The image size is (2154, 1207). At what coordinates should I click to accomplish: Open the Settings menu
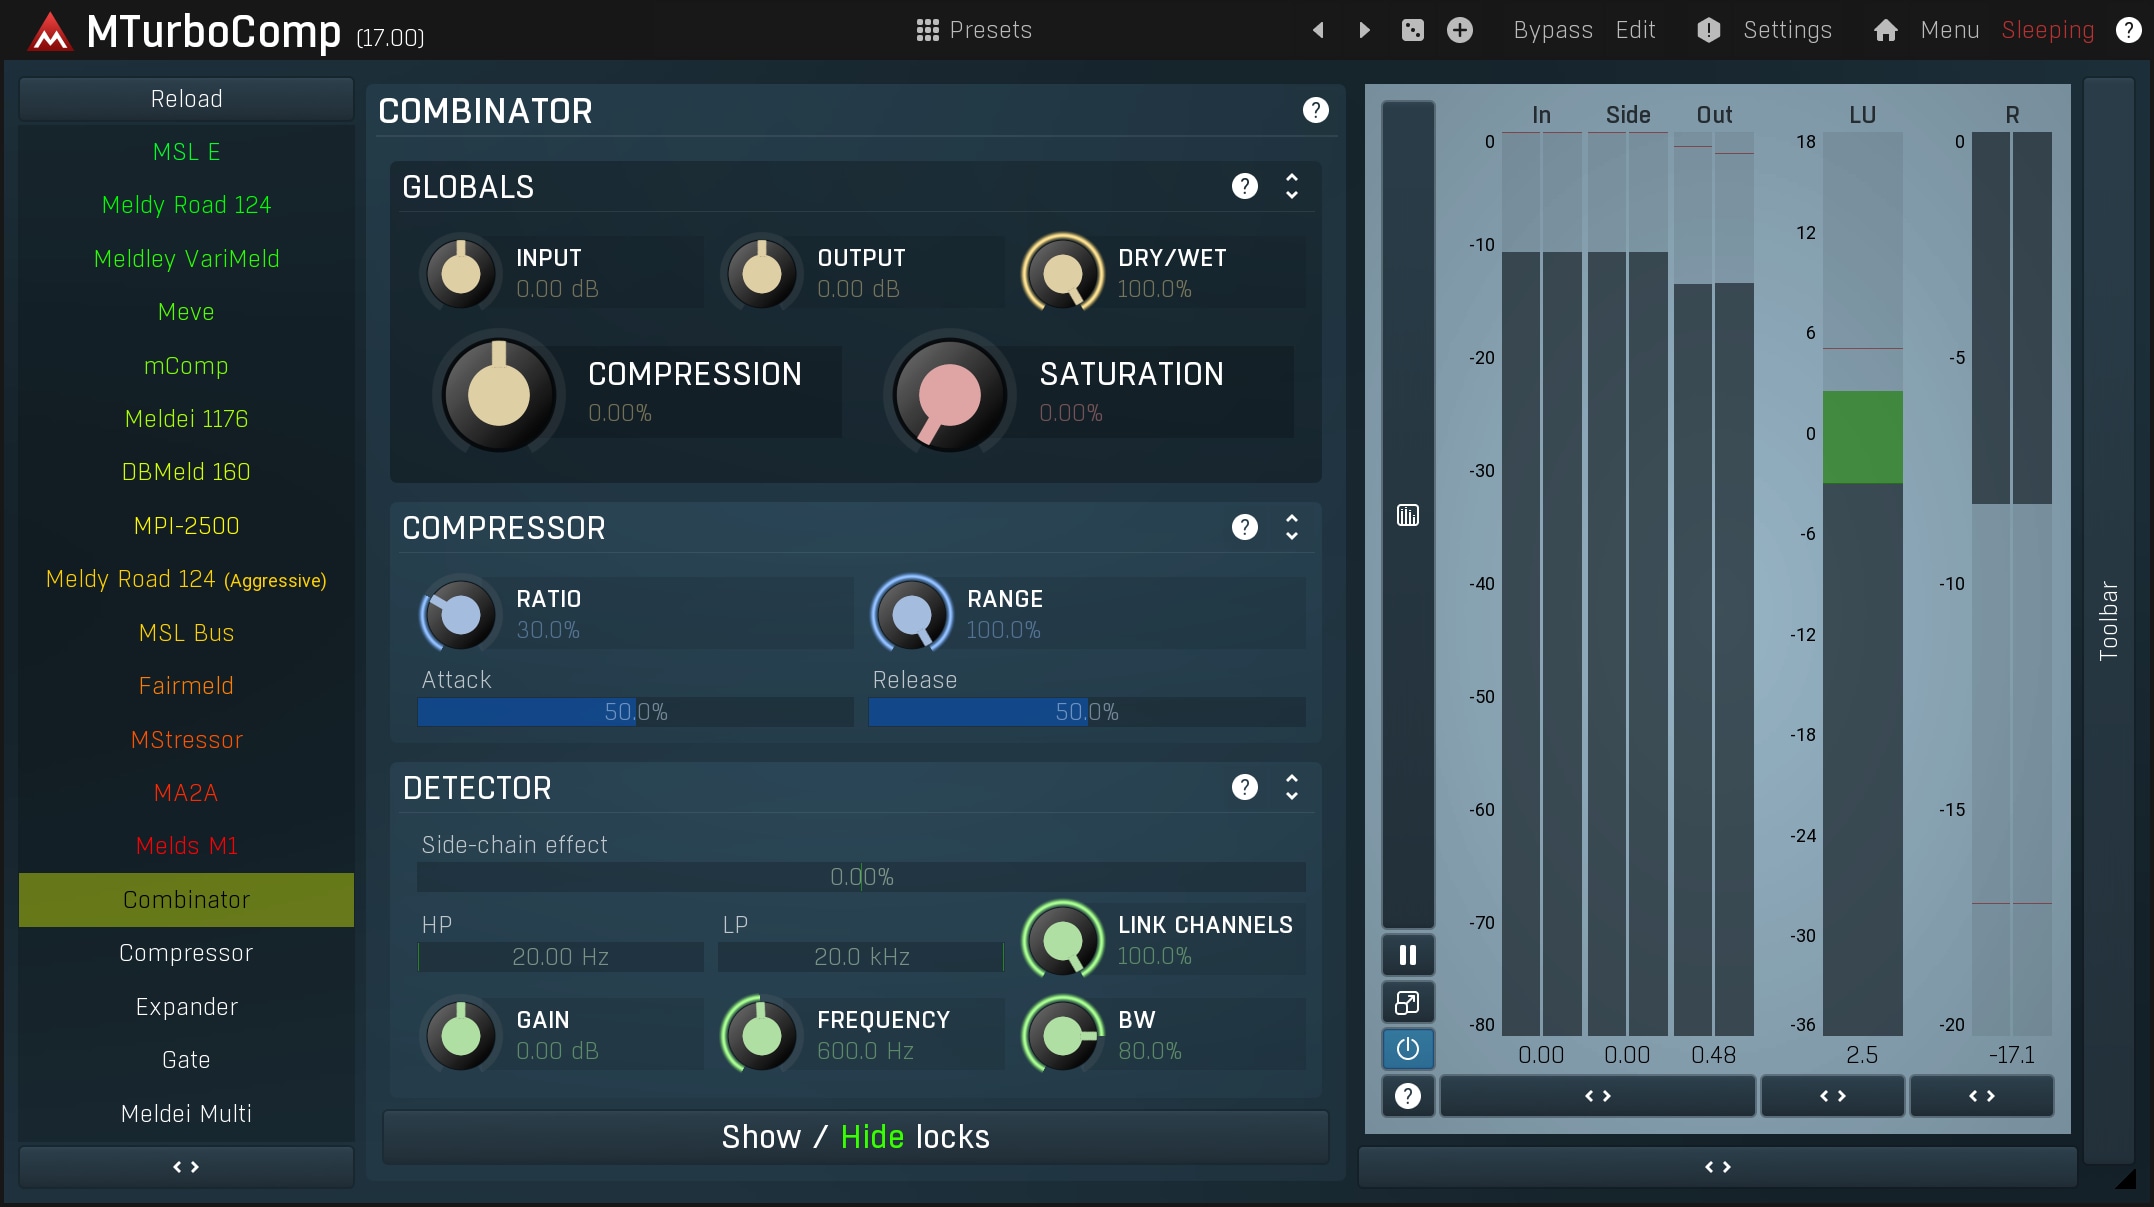pyautogui.click(x=1786, y=30)
